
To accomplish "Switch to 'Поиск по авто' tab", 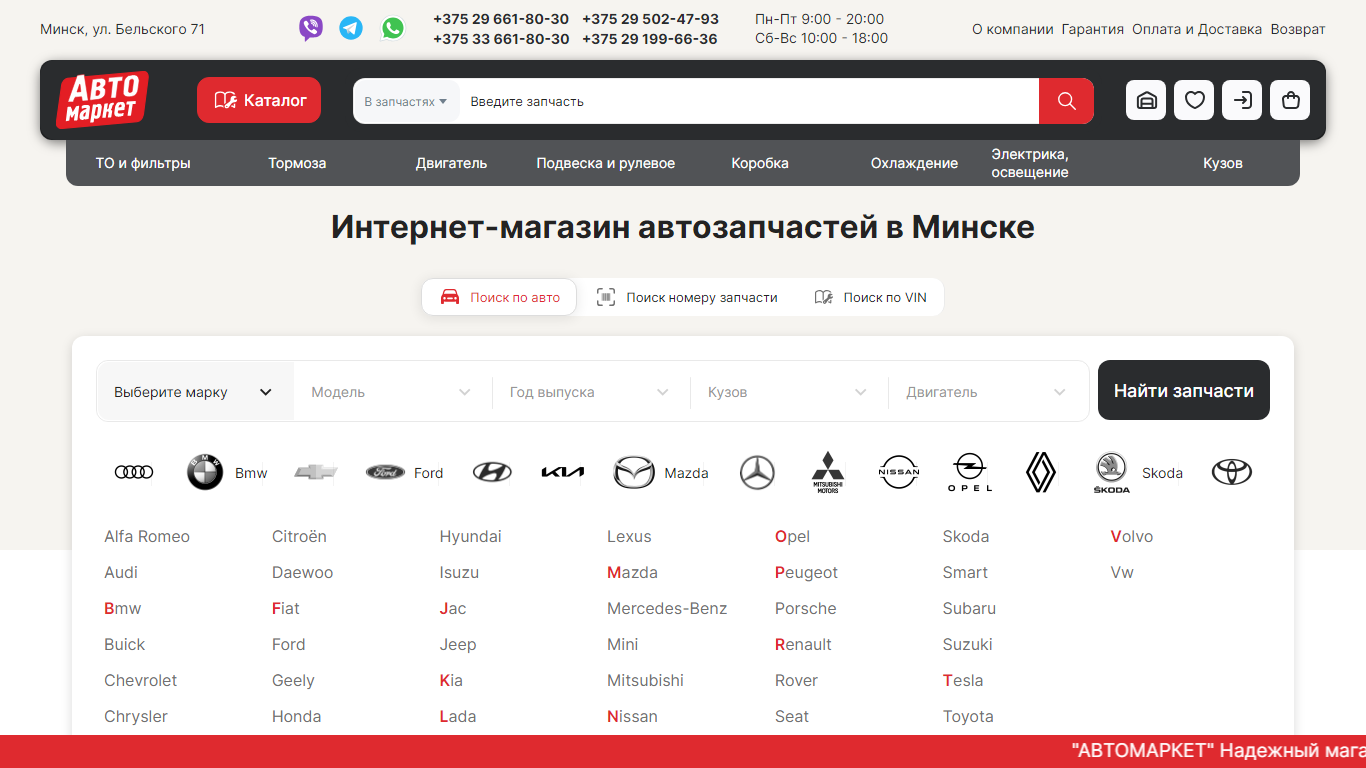I will (x=499, y=297).
